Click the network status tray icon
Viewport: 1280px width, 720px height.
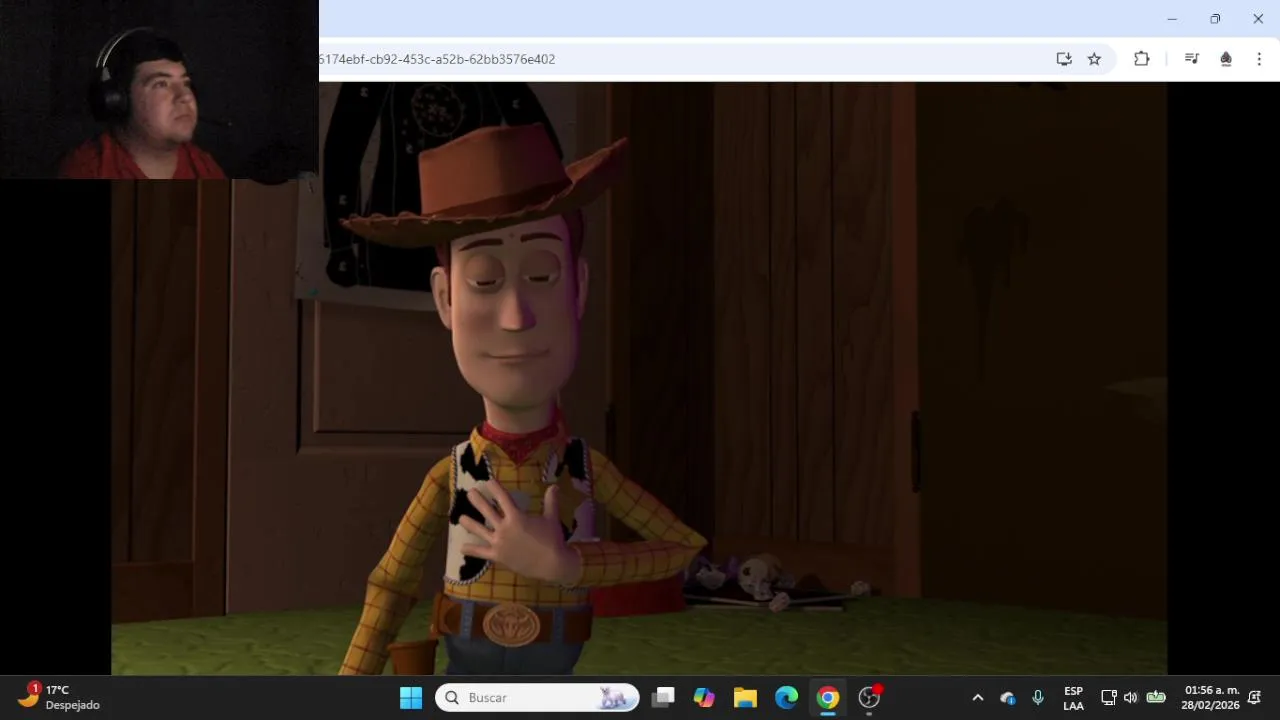(1109, 698)
